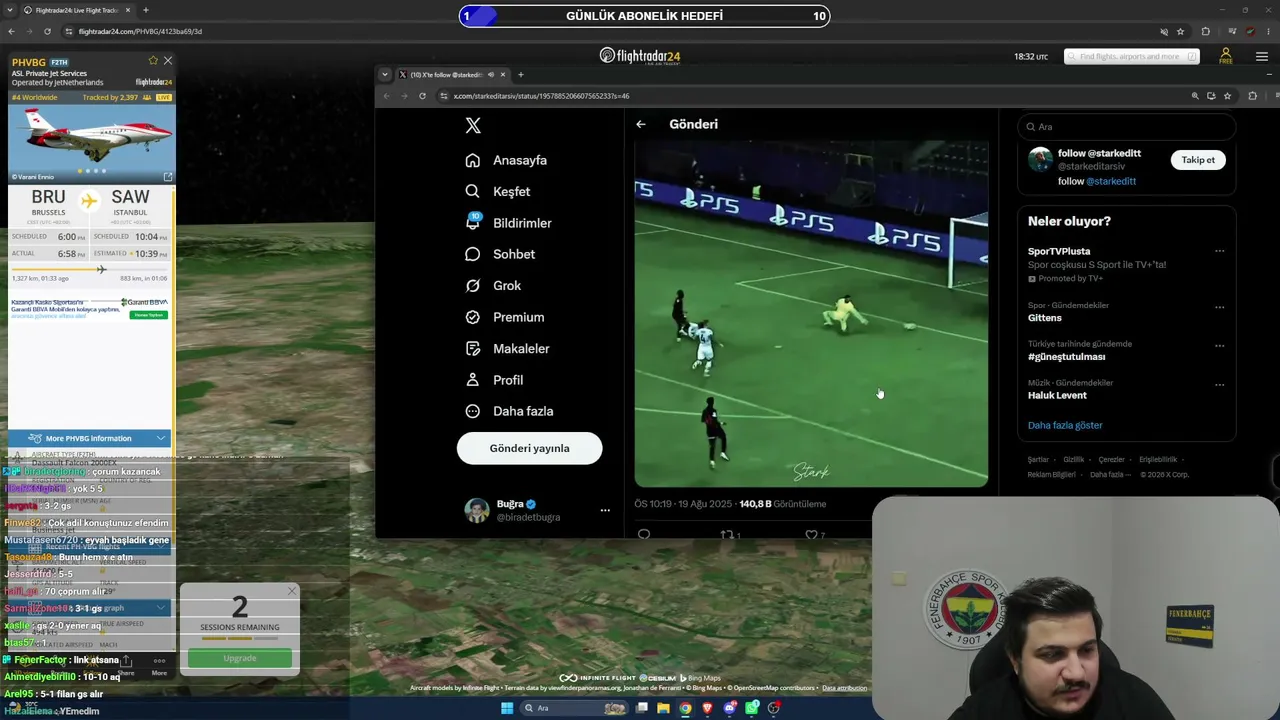Open the @starkeditt profile link

1111,181
